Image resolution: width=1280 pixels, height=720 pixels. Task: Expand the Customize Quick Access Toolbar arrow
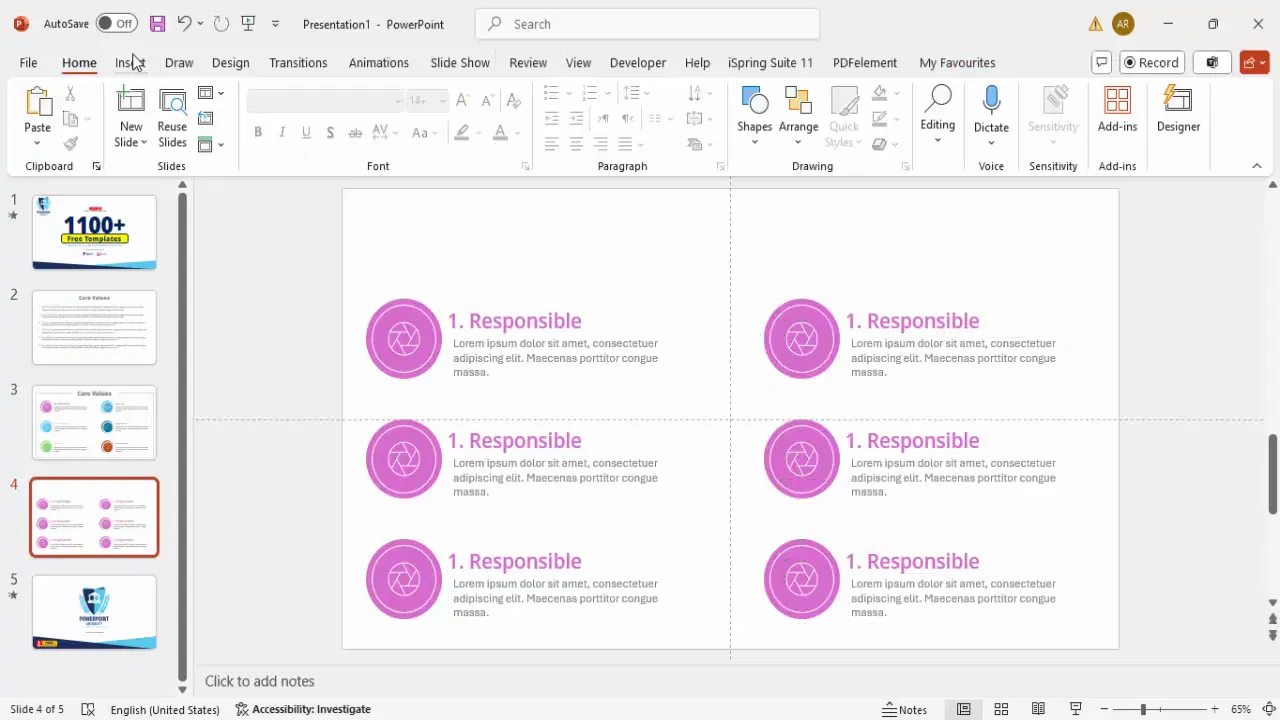[x=275, y=23]
